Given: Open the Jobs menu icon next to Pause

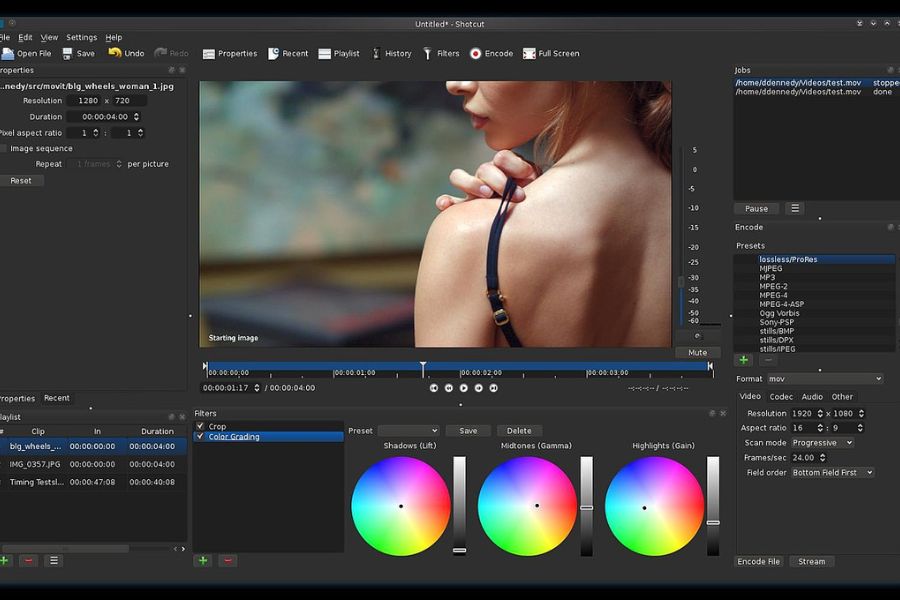Looking at the screenshot, I should click(x=795, y=208).
